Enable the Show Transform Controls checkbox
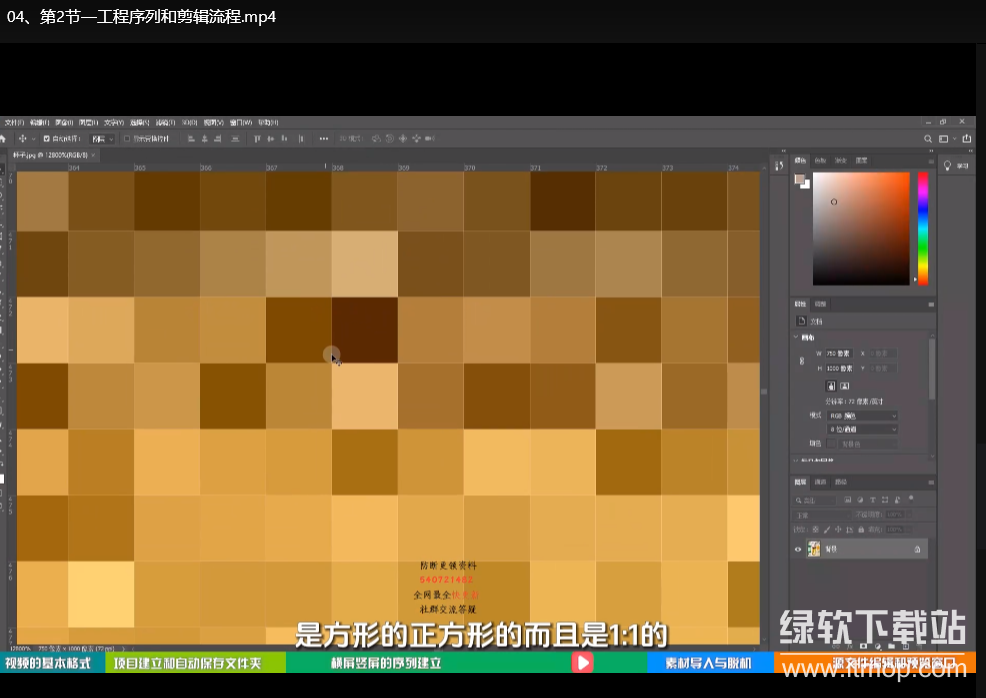This screenshot has height=698, width=986. coord(127,139)
